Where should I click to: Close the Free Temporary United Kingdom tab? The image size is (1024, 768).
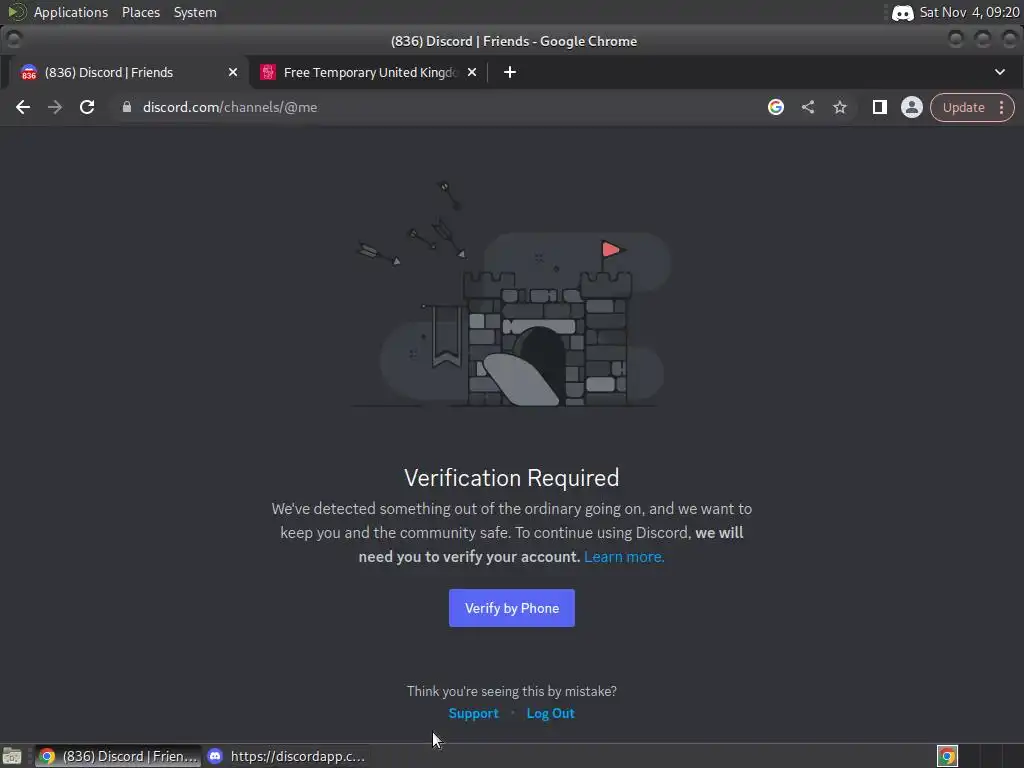pos(472,72)
